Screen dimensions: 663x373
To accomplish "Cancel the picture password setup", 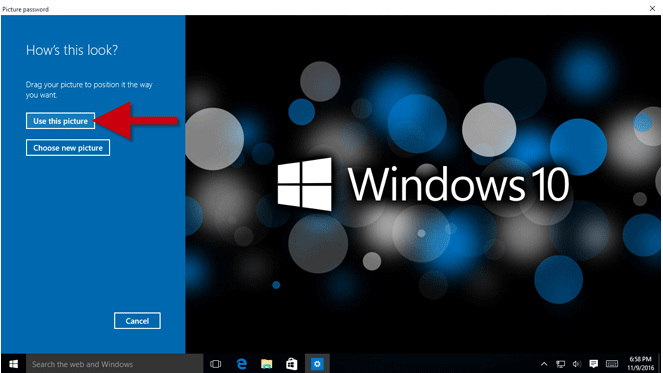I will pos(137,321).
